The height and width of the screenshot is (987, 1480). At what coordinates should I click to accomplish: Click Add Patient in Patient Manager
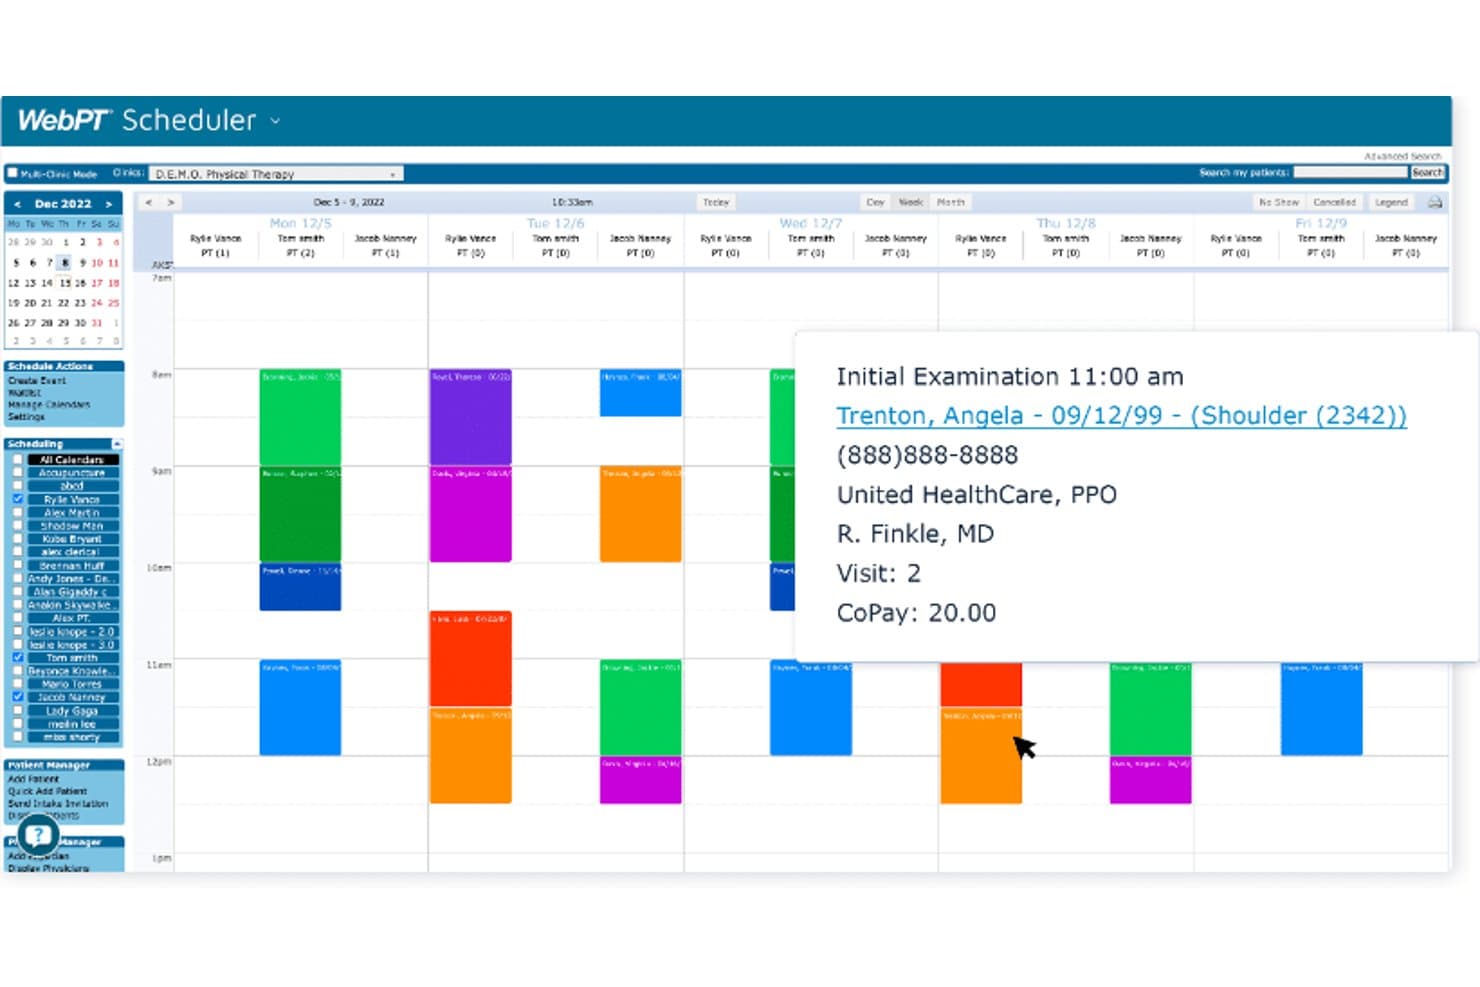(33, 779)
